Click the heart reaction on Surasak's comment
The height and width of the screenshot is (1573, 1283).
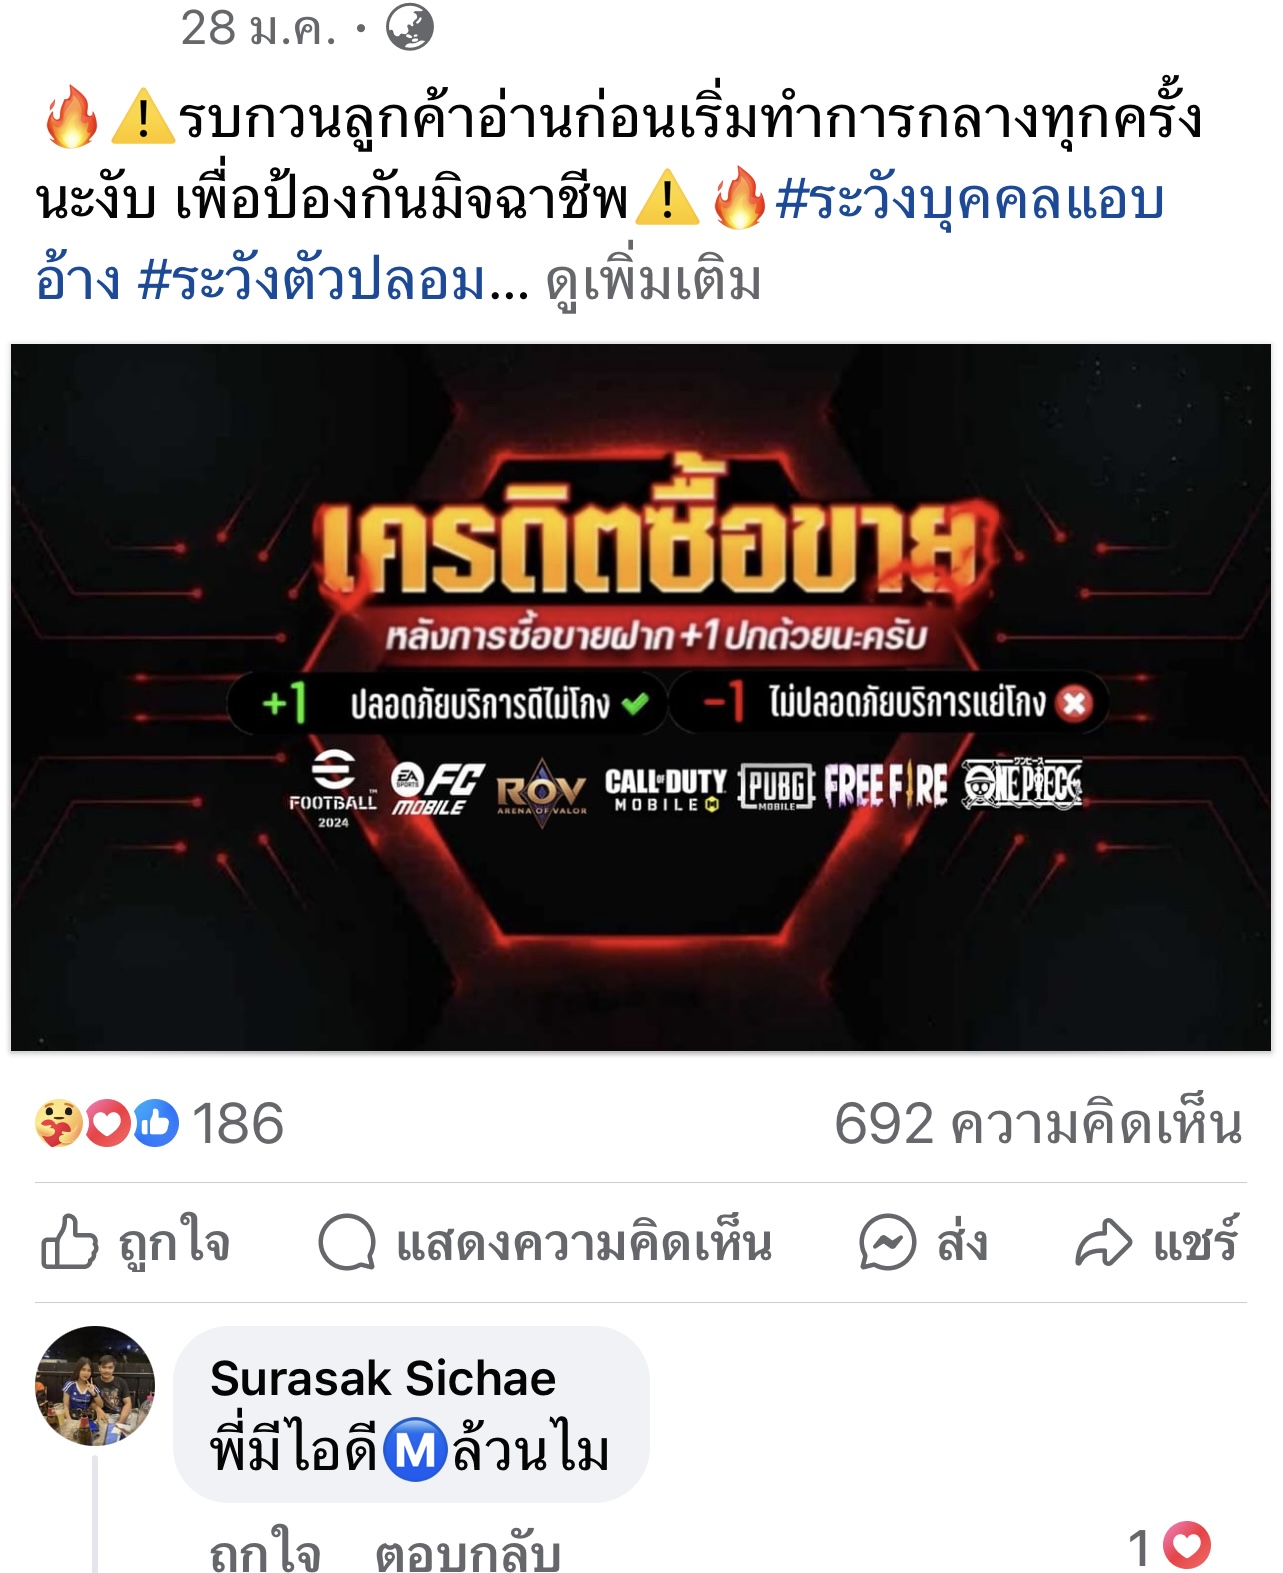[x=1187, y=1546]
